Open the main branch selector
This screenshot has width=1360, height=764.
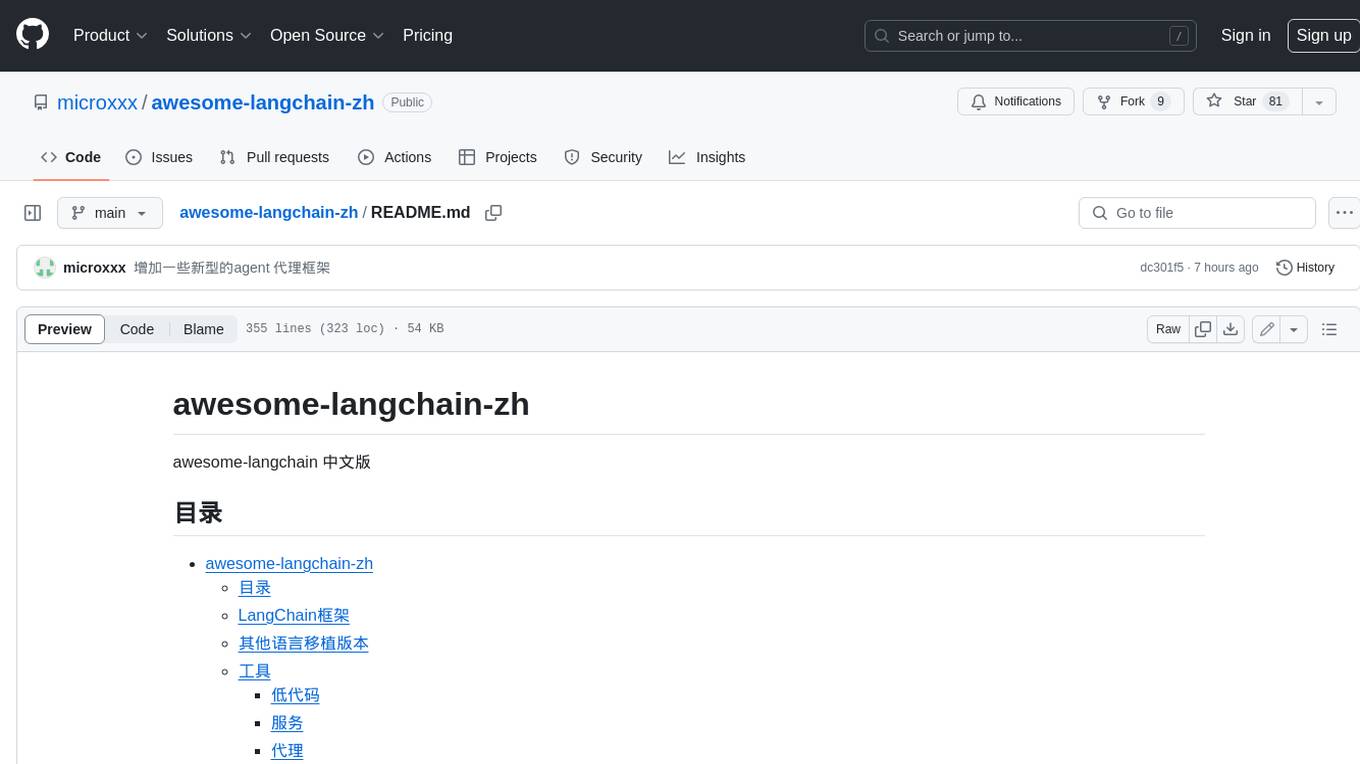tap(110, 213)
